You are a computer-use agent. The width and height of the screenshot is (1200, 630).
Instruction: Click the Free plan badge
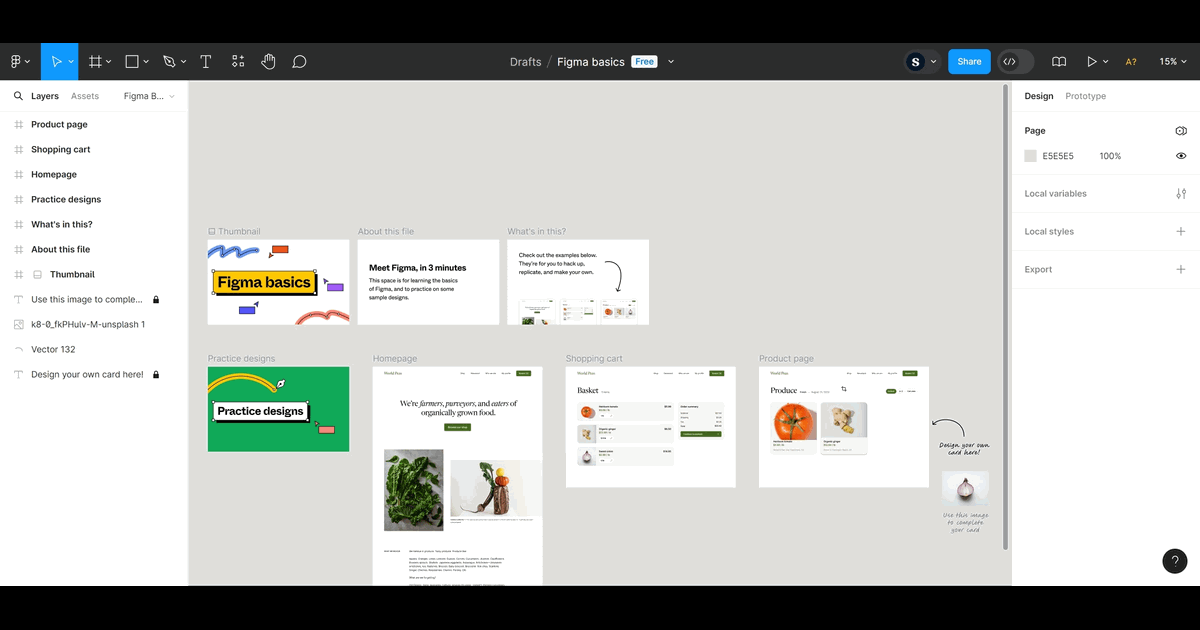click(x=644, y=62)
